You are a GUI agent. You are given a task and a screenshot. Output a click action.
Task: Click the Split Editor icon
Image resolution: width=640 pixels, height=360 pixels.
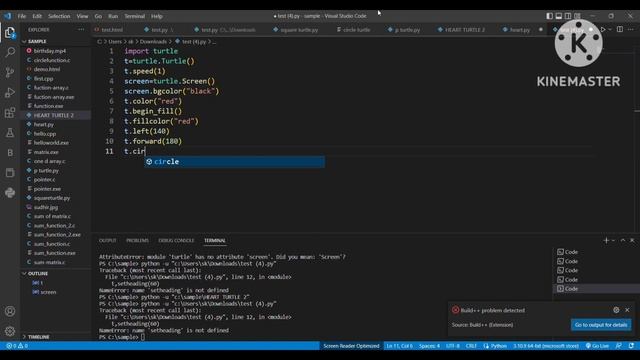(620, 29)
